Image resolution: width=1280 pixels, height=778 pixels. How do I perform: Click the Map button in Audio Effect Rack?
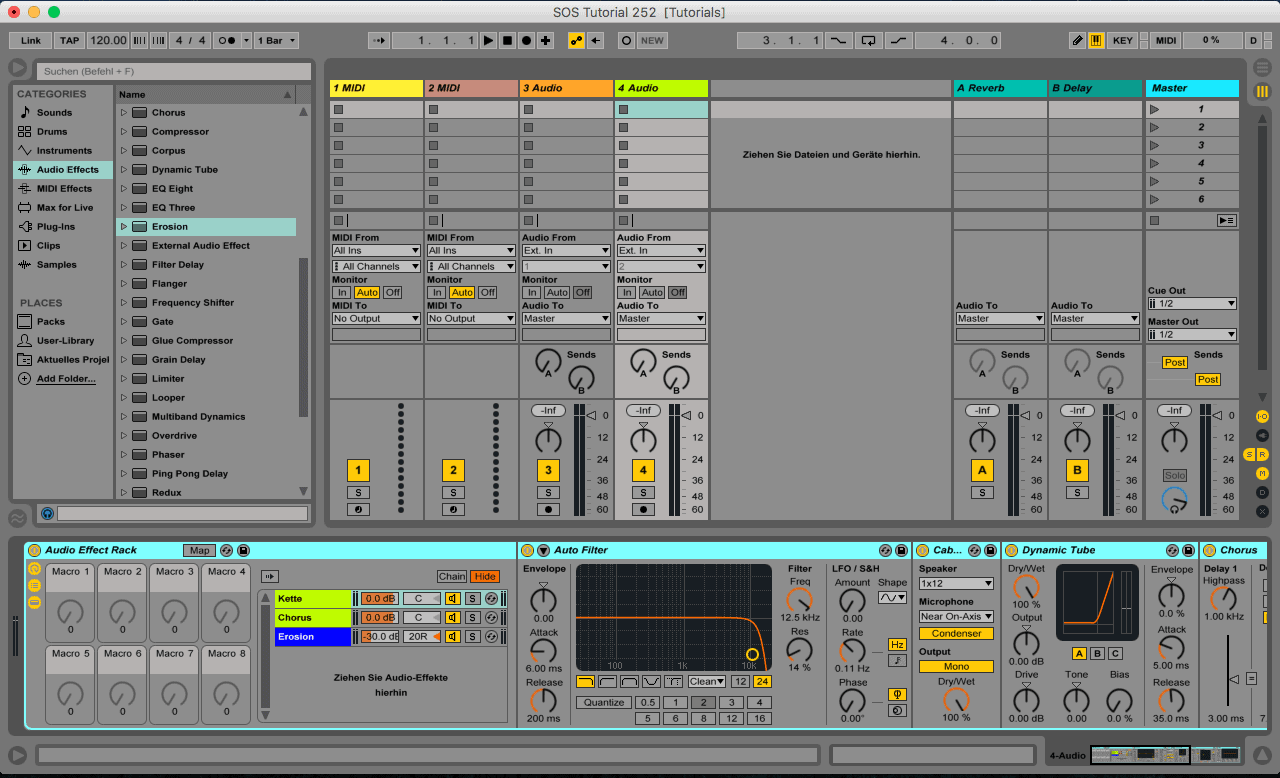[x=199, y=550]
